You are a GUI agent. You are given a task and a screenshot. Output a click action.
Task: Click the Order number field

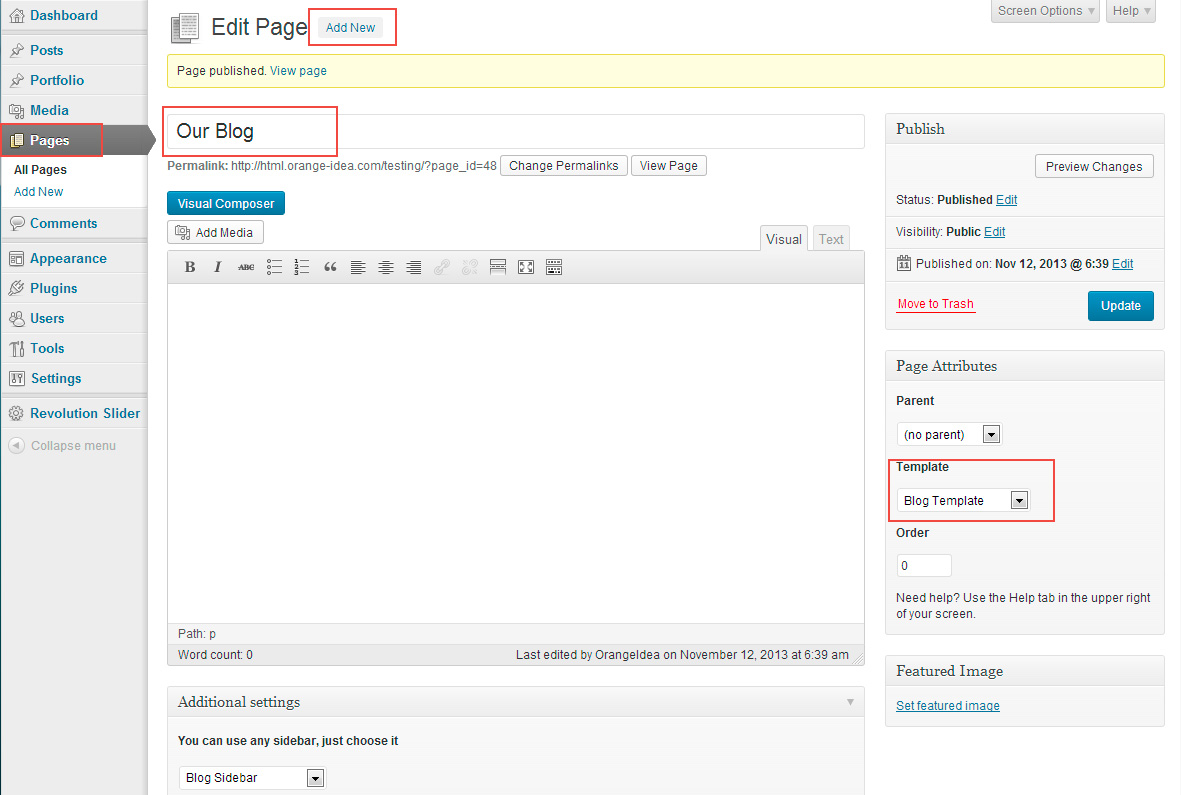tap(924, 565)
